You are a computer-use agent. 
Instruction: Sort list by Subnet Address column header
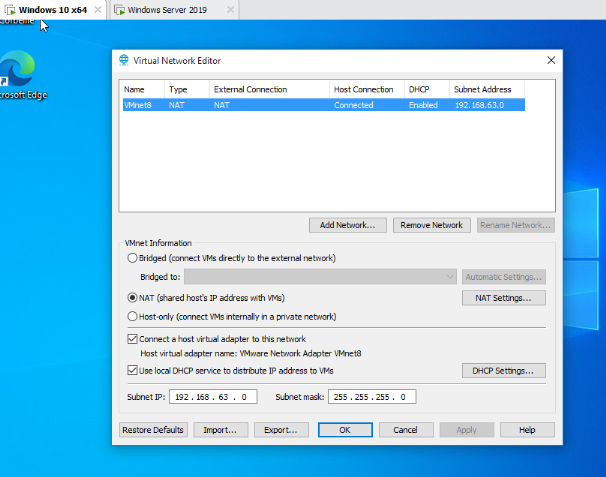(x=486, y=89)
